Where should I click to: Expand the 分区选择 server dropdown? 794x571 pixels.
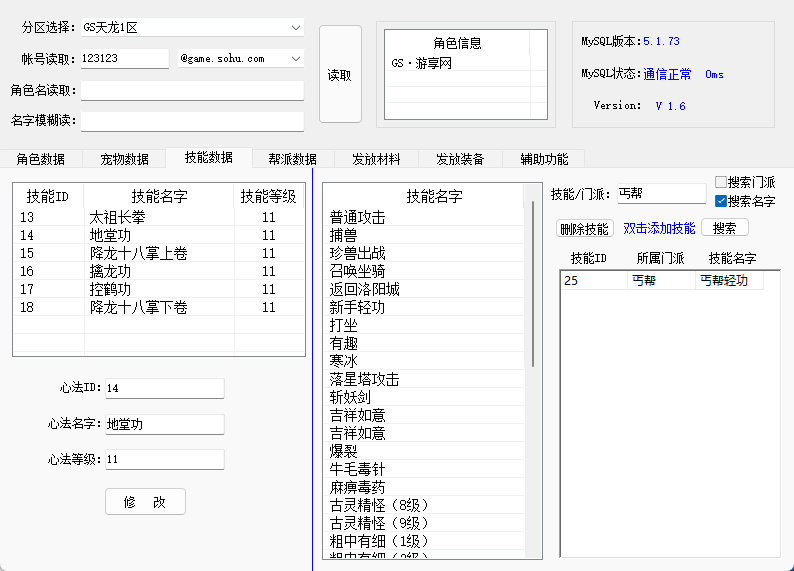295,27
